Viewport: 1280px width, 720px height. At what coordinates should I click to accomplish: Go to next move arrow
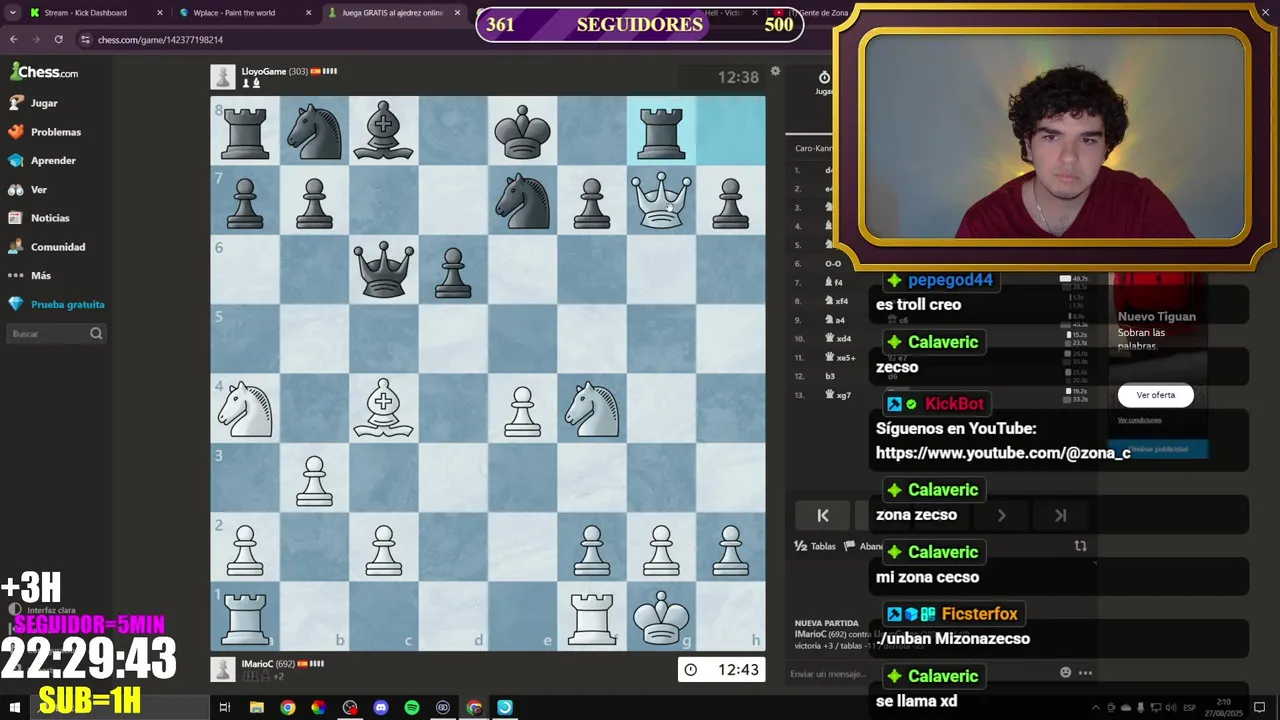tap(1001, 515)
